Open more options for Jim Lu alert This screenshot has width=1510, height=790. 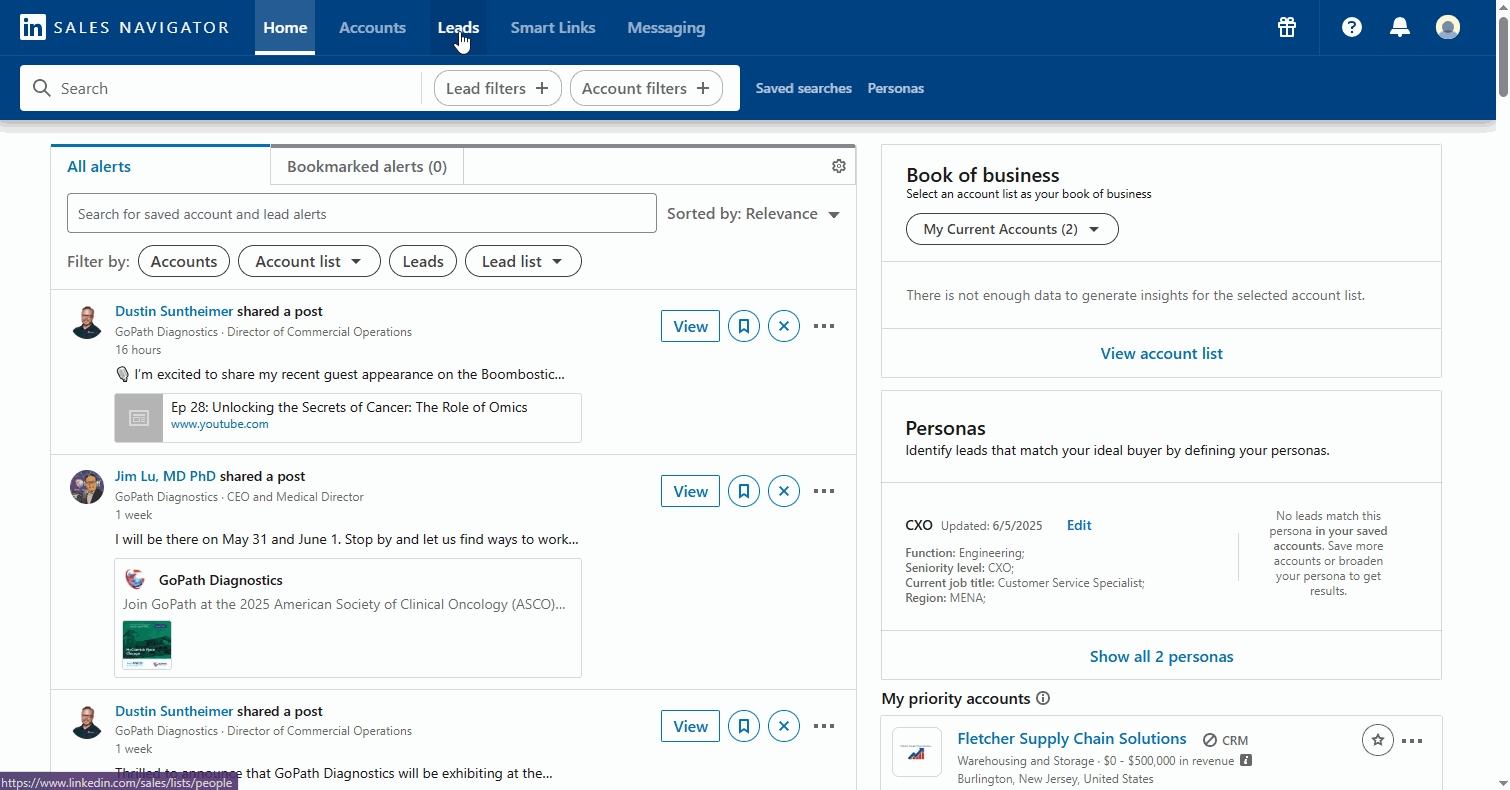824,491
